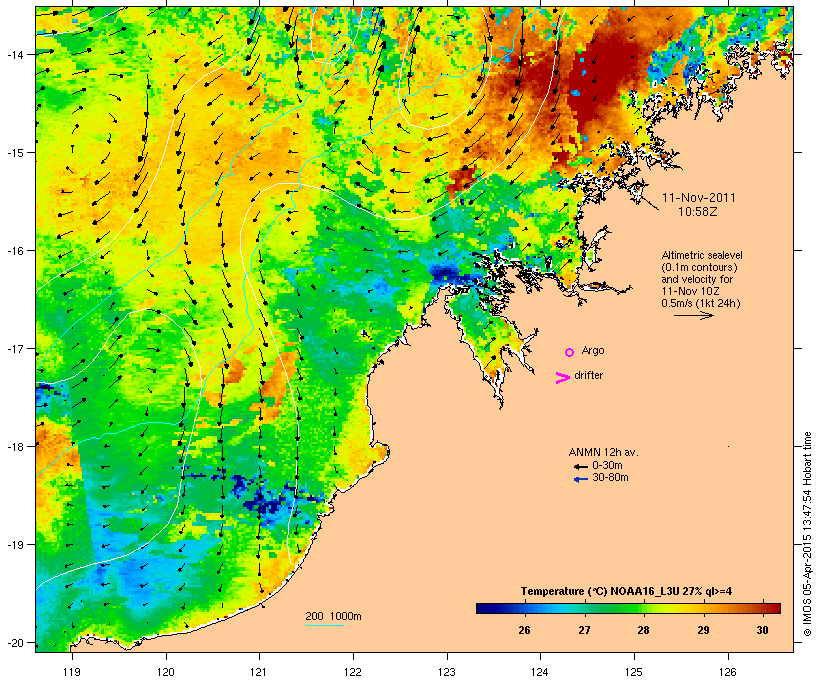Click the -20 latitude axis label
This screenshot has width=820, height=680.
click(x=14, y=642)
